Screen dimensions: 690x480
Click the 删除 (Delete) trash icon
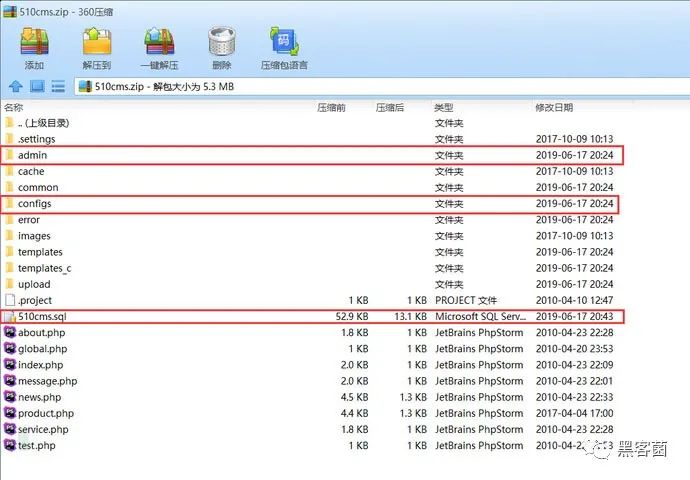220,46
